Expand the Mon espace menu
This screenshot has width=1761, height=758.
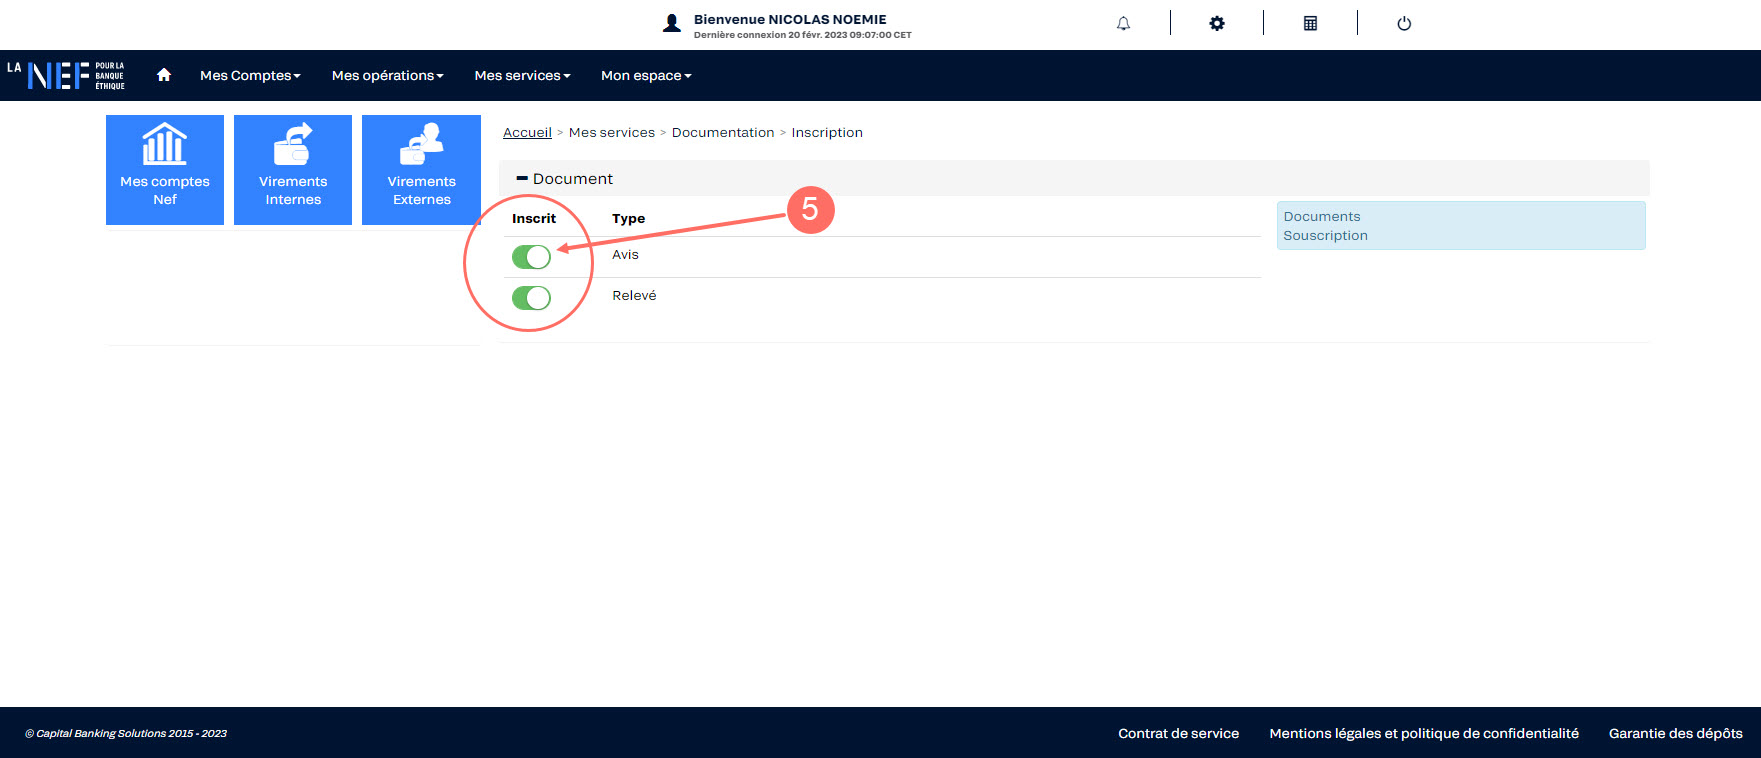coord(646,76)
